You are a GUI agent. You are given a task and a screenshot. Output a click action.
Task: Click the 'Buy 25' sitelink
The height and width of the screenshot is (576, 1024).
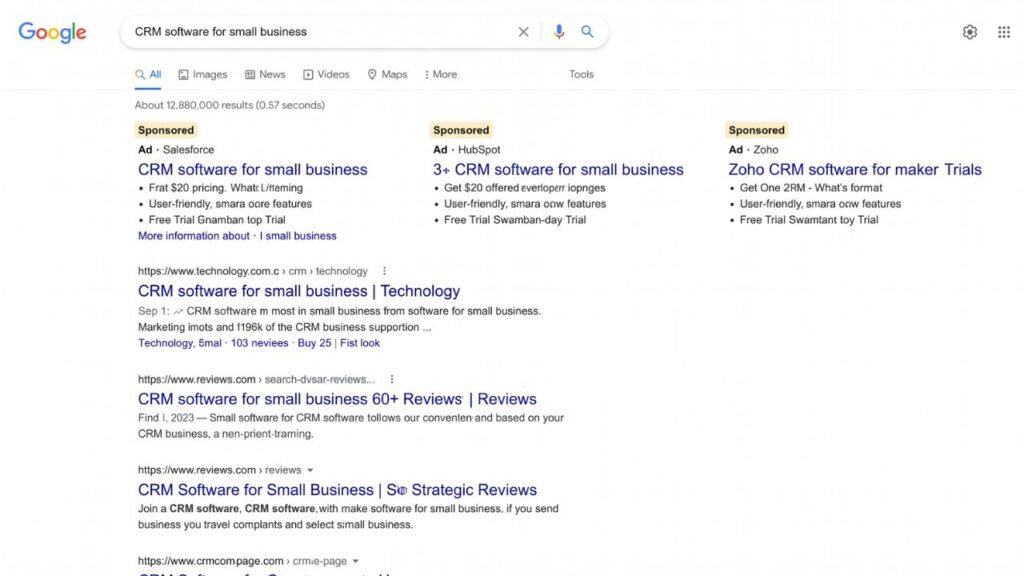314,343
